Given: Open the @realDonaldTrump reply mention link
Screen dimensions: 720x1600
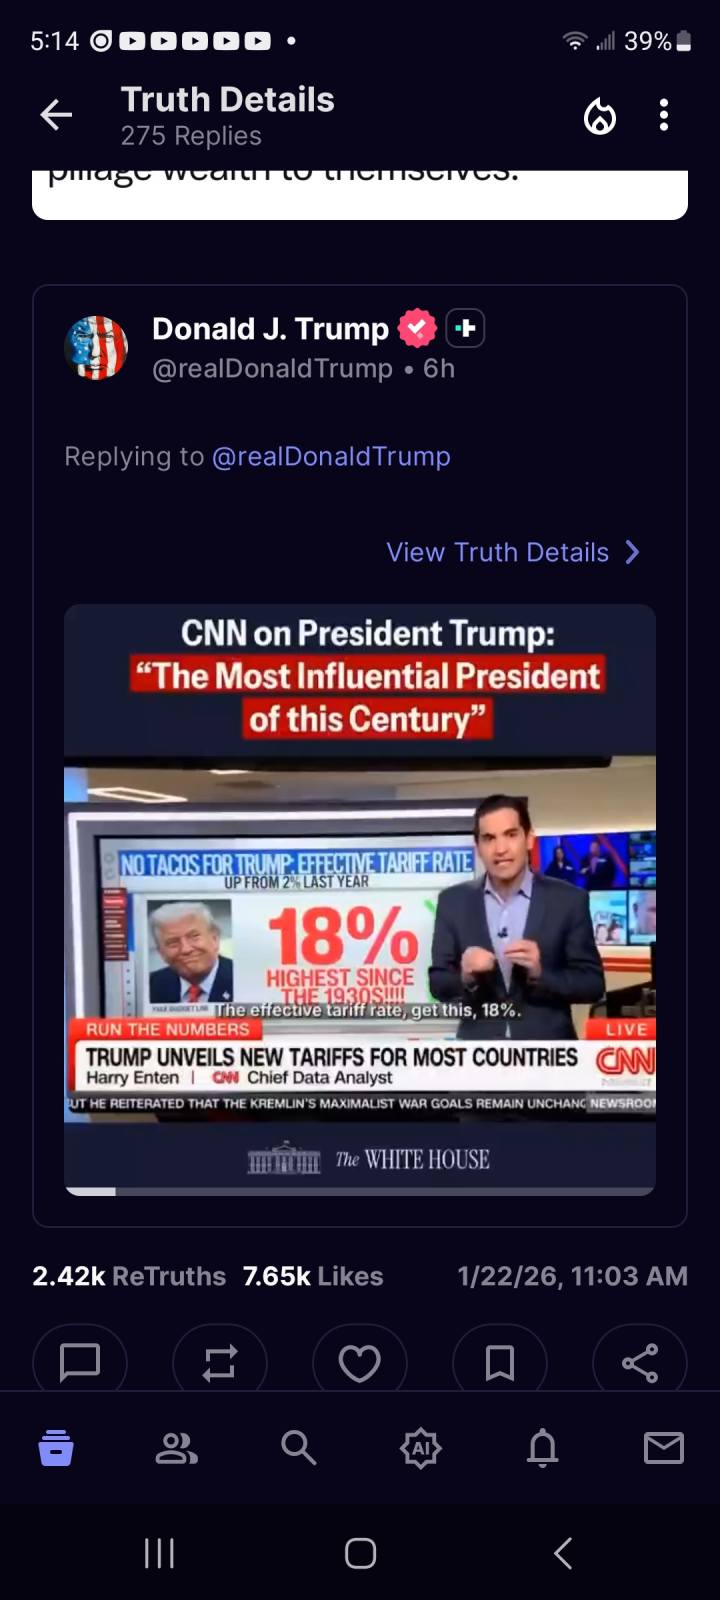Looking at the screenshot, I should click(331, 456).
